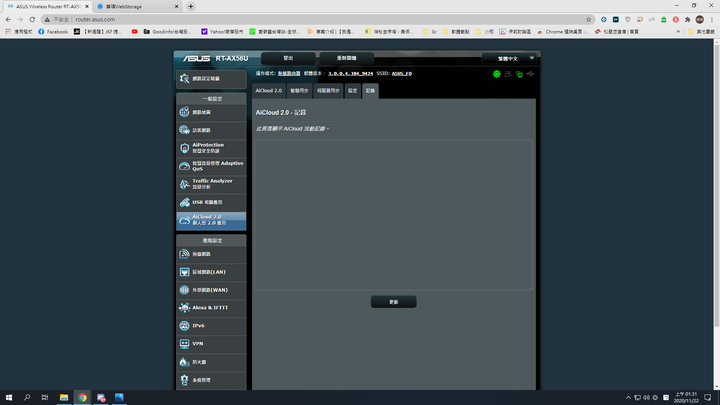Open WAN settings sidebar item
The image size is (720, 405).
coord(211,290)
